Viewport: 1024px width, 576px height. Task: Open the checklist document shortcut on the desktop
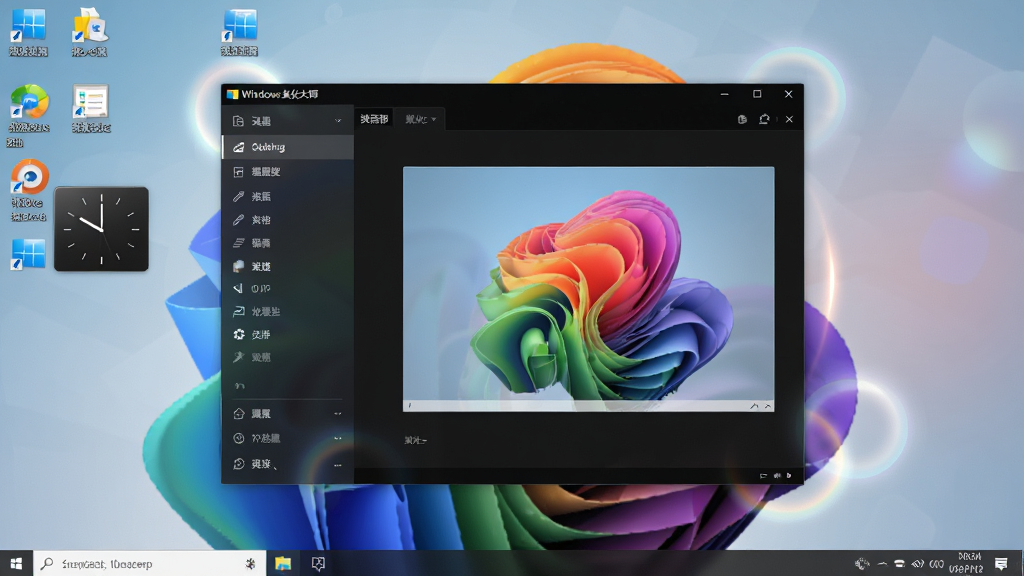click(91, 108)
